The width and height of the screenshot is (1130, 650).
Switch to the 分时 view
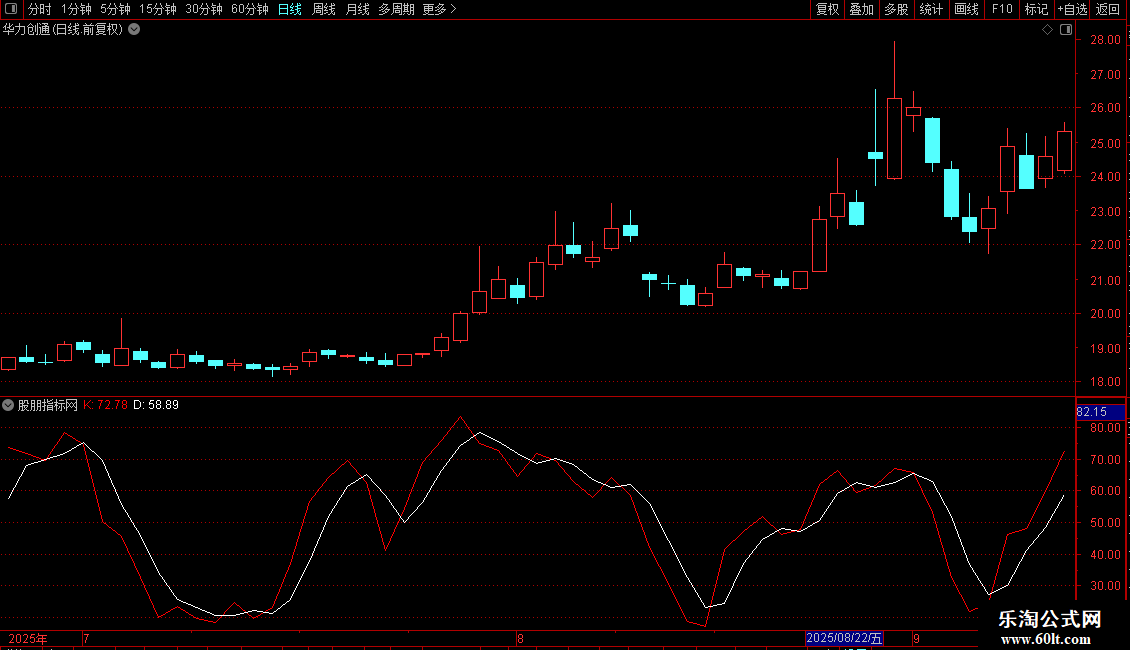pos(40,9)
